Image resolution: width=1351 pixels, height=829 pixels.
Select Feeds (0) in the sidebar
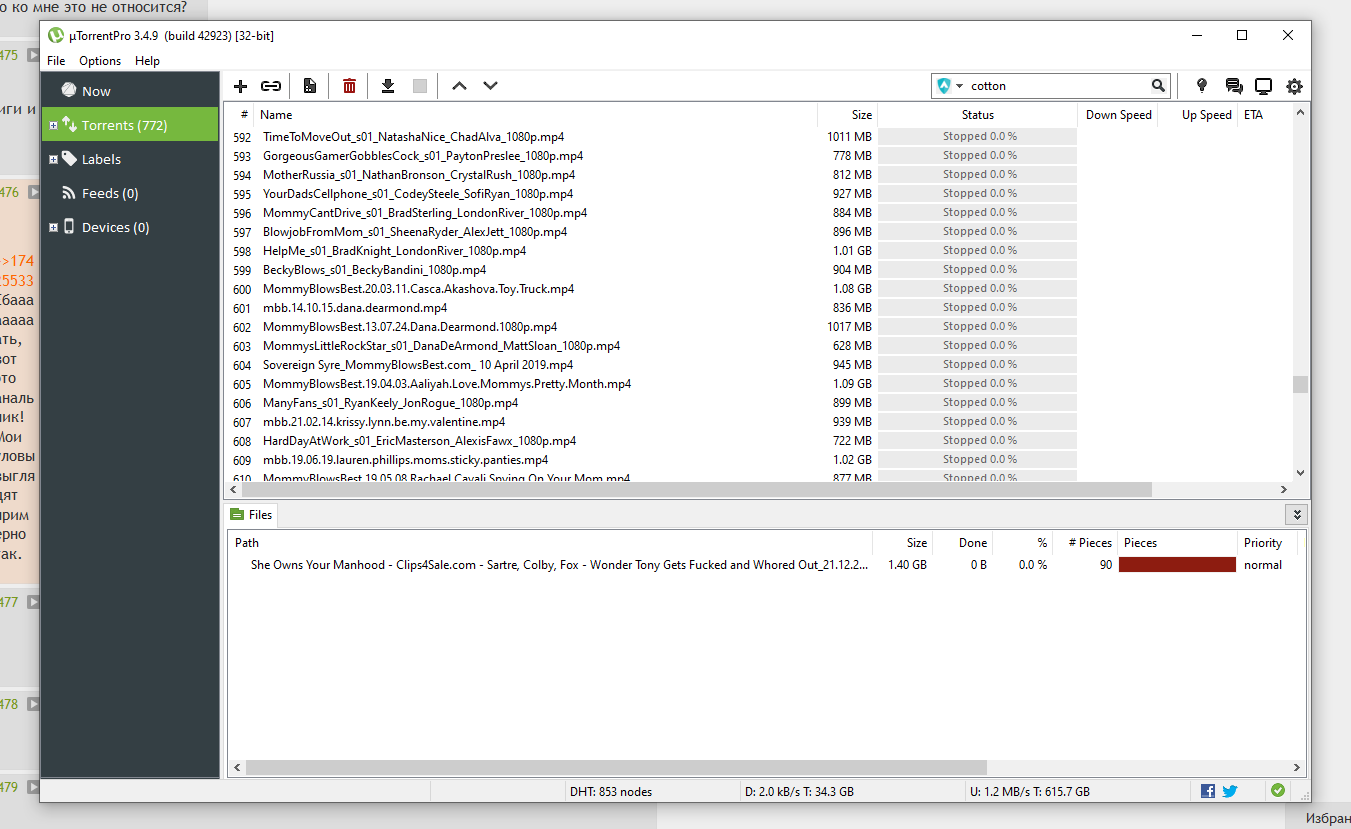click(110, 193)
